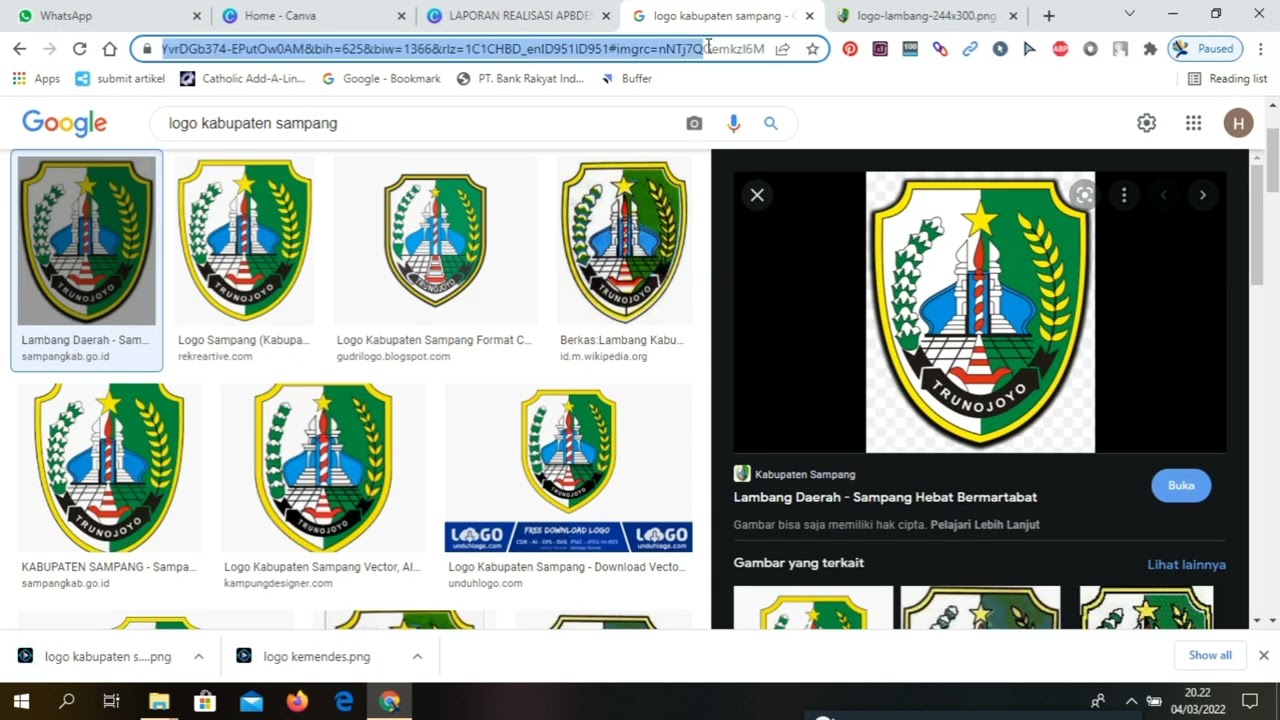The width and height of the screenshot is (1280, 720).
Task: Open the Extensions puzzle piece menu
Action: tap(1150, 48)
